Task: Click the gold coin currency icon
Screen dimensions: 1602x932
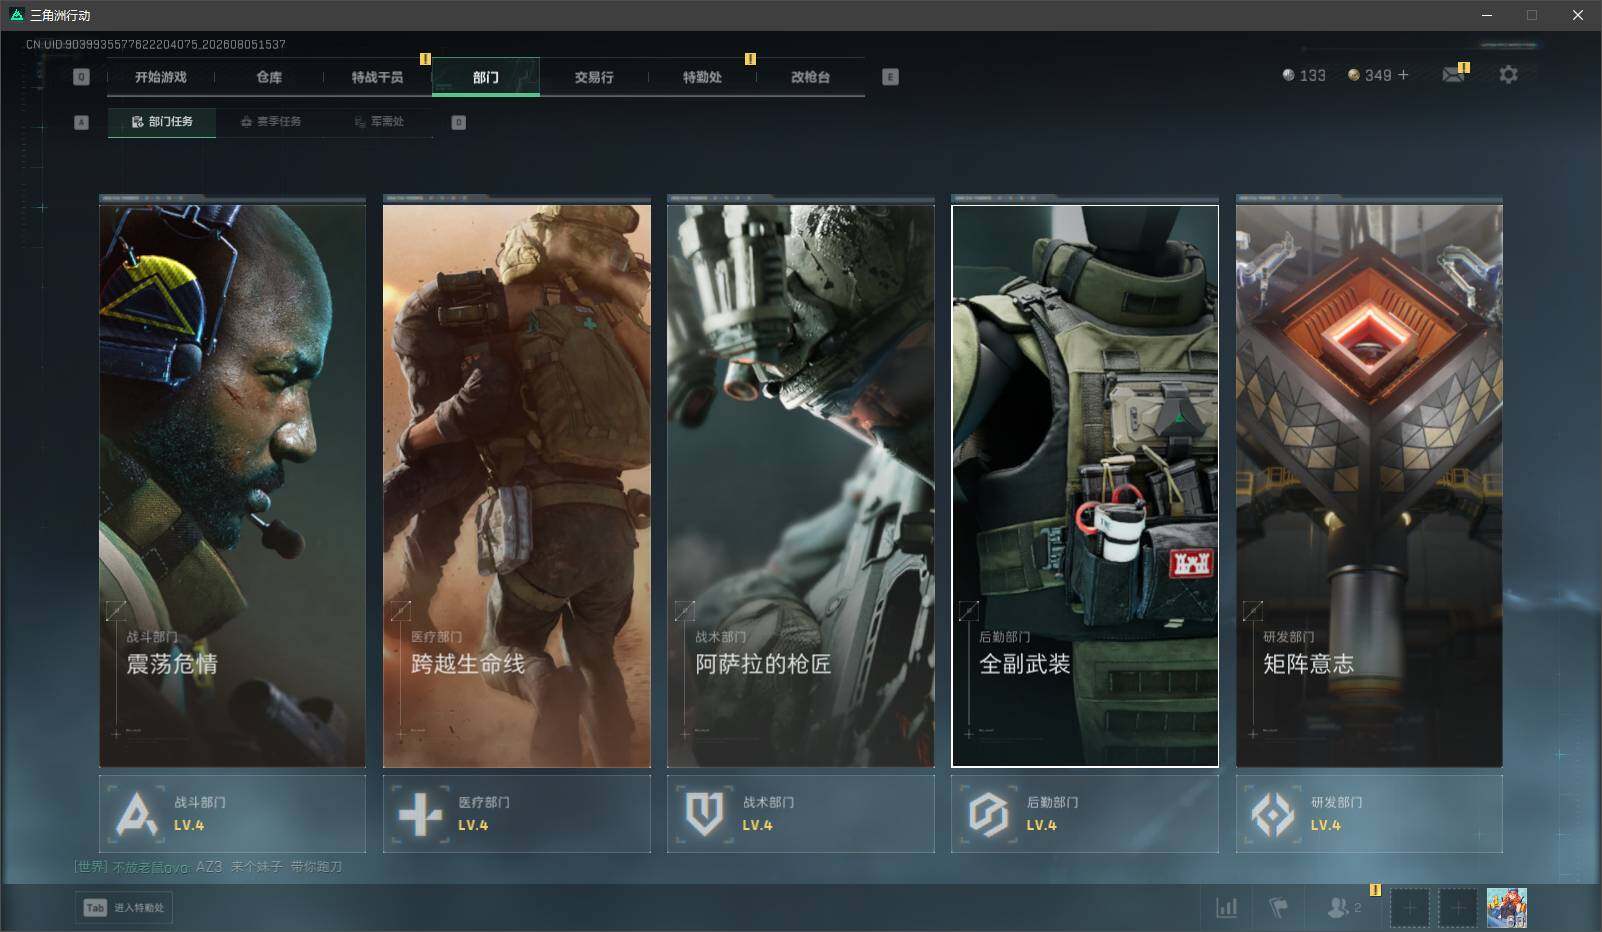Action: tap(1354, 75)
